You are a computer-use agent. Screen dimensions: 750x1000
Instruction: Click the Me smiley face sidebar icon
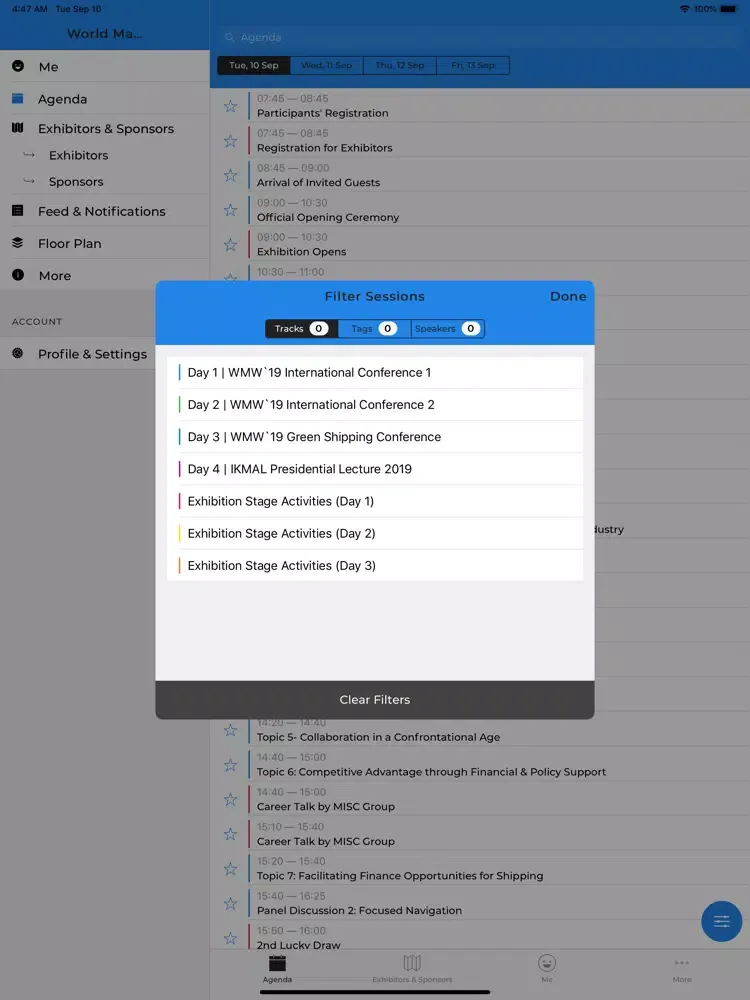(18, 66)
